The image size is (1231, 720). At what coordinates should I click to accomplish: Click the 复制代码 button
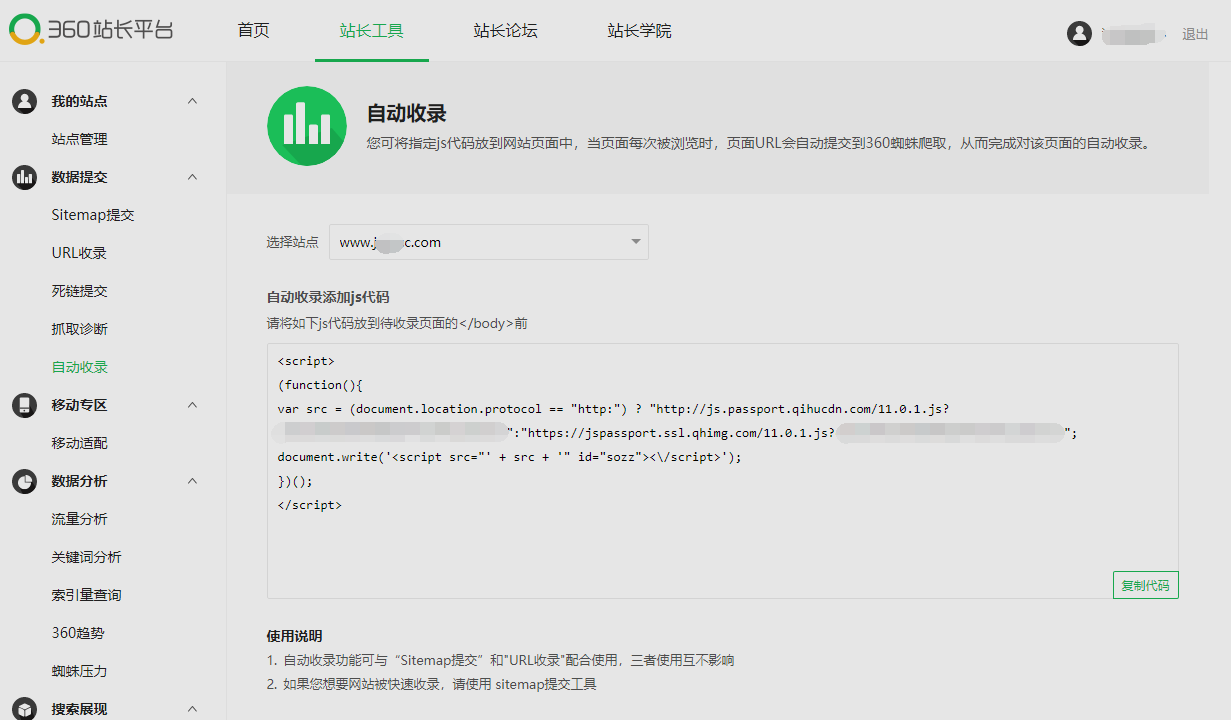[x=1146, y=585]
